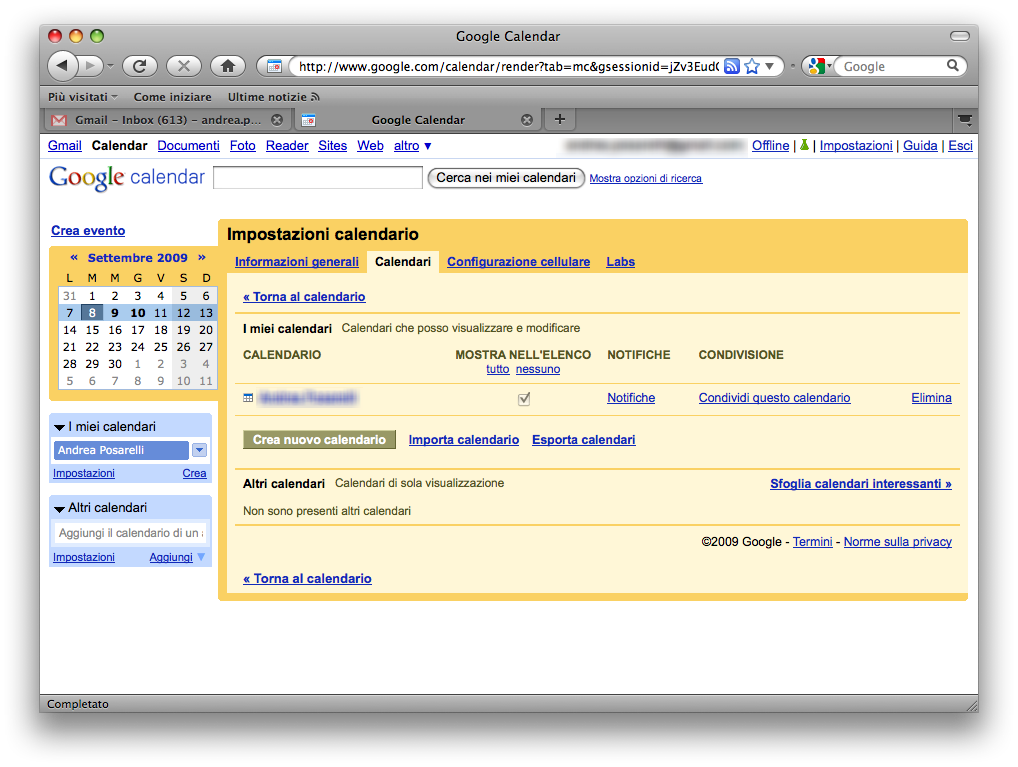
Task: Click the RSS feed icon in address bar
Action: (x=732, y=66)
